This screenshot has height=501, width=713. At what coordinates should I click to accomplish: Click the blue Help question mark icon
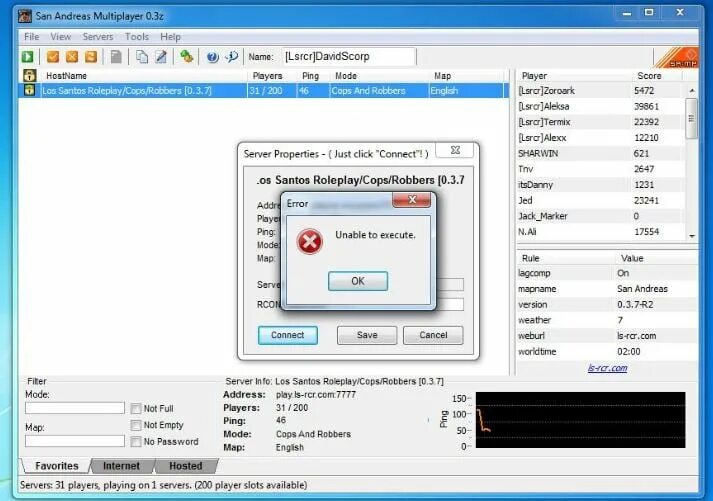click(x=212, y=57)
